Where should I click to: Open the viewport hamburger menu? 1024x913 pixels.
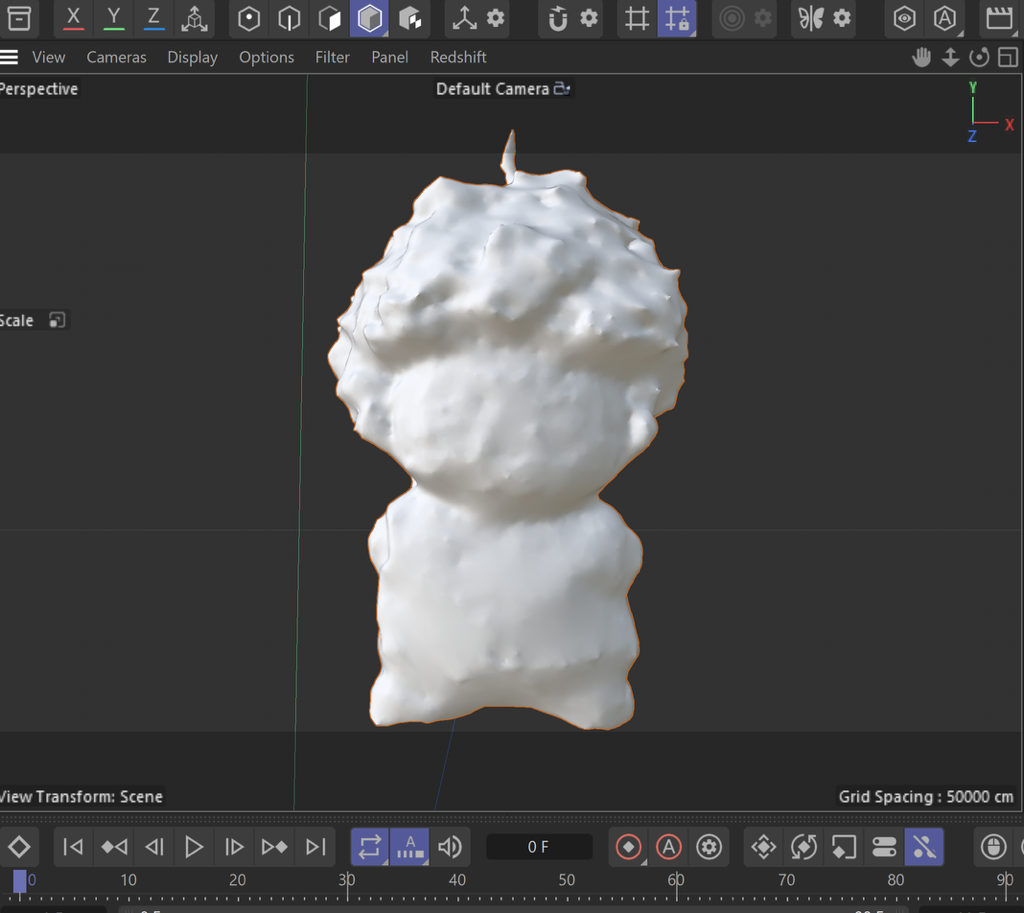click(x=9, y=57)
